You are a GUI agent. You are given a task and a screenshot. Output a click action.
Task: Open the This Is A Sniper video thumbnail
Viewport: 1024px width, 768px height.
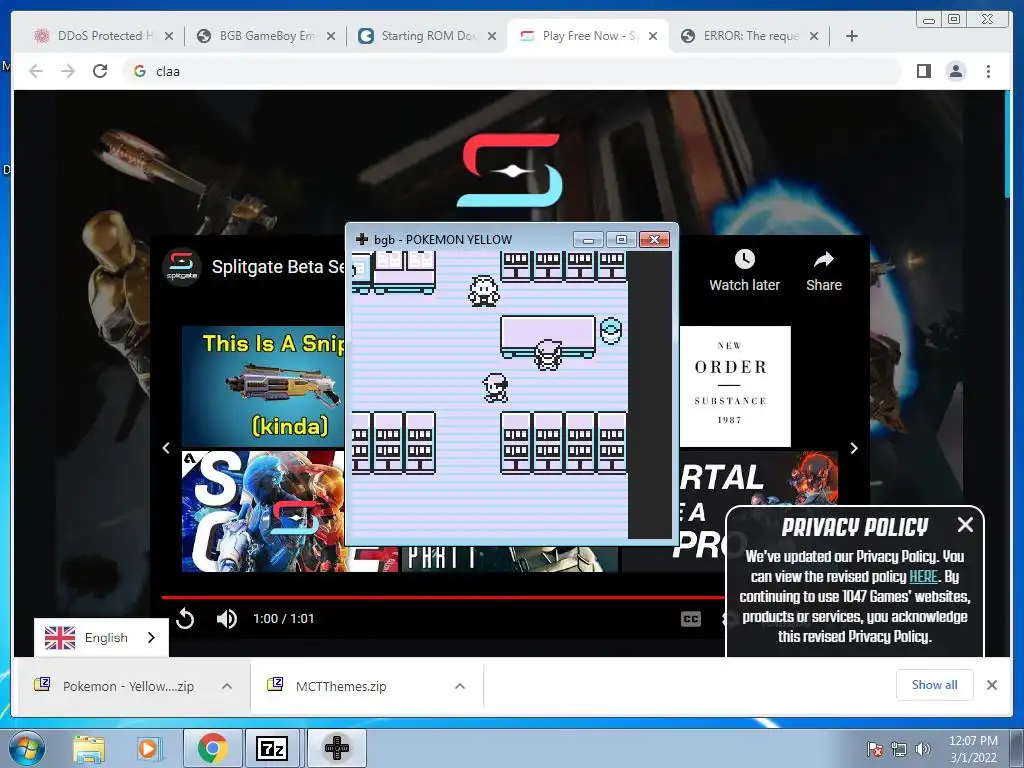(x=263, y=387)
